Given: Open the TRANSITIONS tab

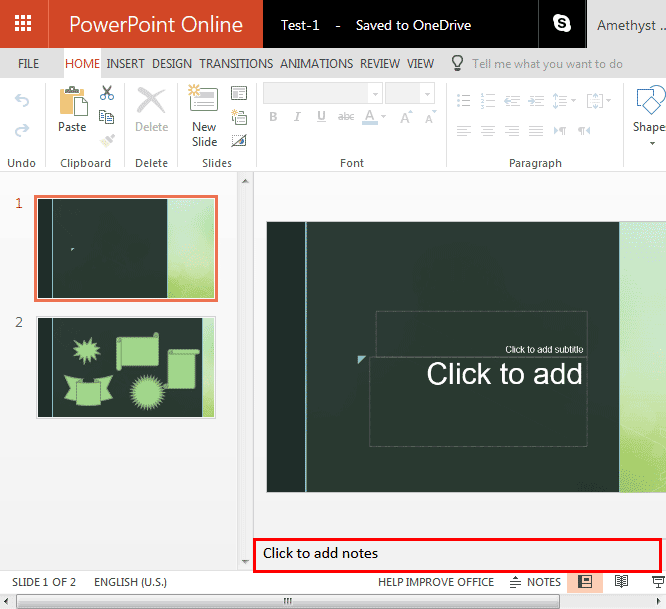Looking at the screenshot, I should coord(236,64).
